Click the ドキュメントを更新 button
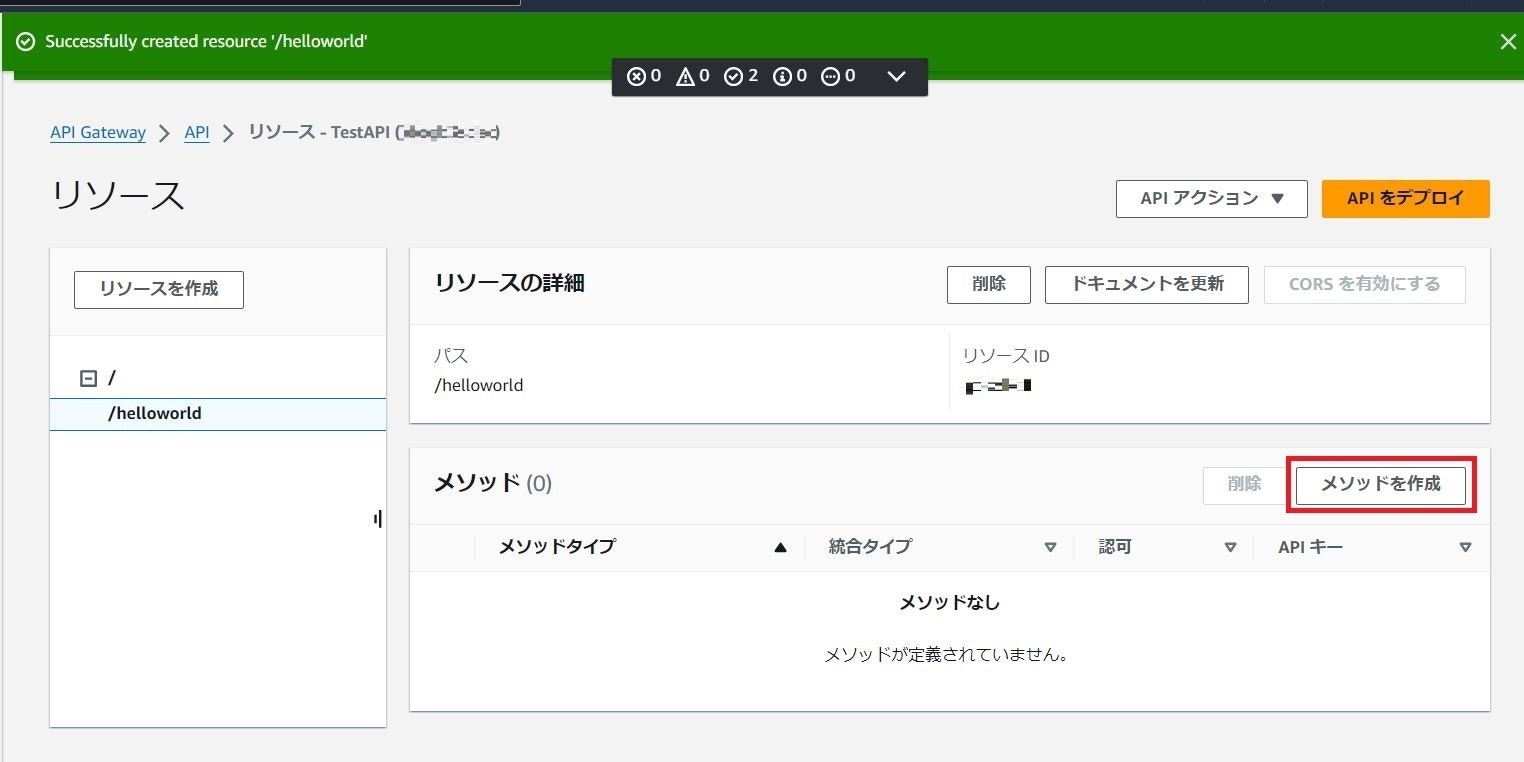This screenshot has height=762, width=1524. click(x=1147, y=284)
